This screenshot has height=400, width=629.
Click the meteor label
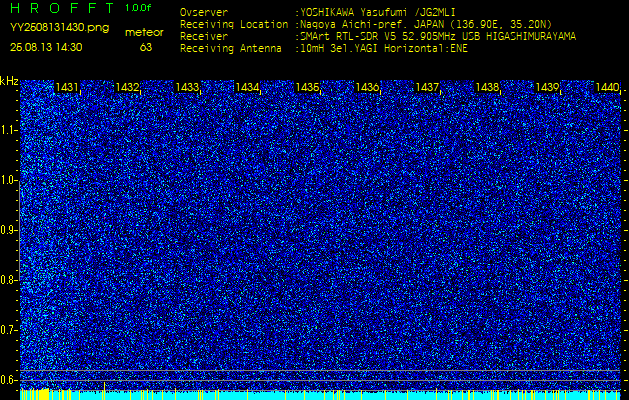[144, 33]
